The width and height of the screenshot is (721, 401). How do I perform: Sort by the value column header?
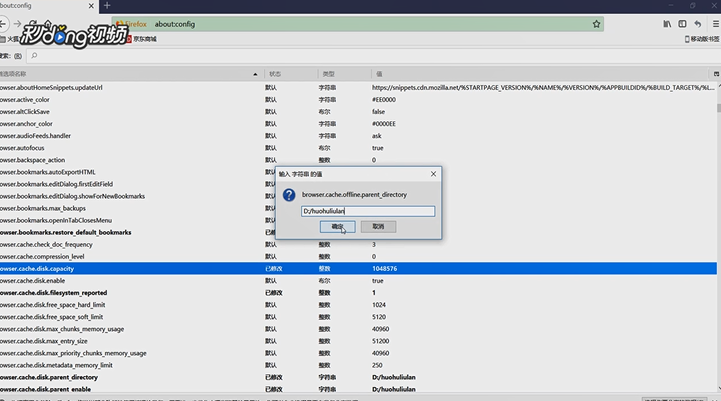click(x=540, y=74)
